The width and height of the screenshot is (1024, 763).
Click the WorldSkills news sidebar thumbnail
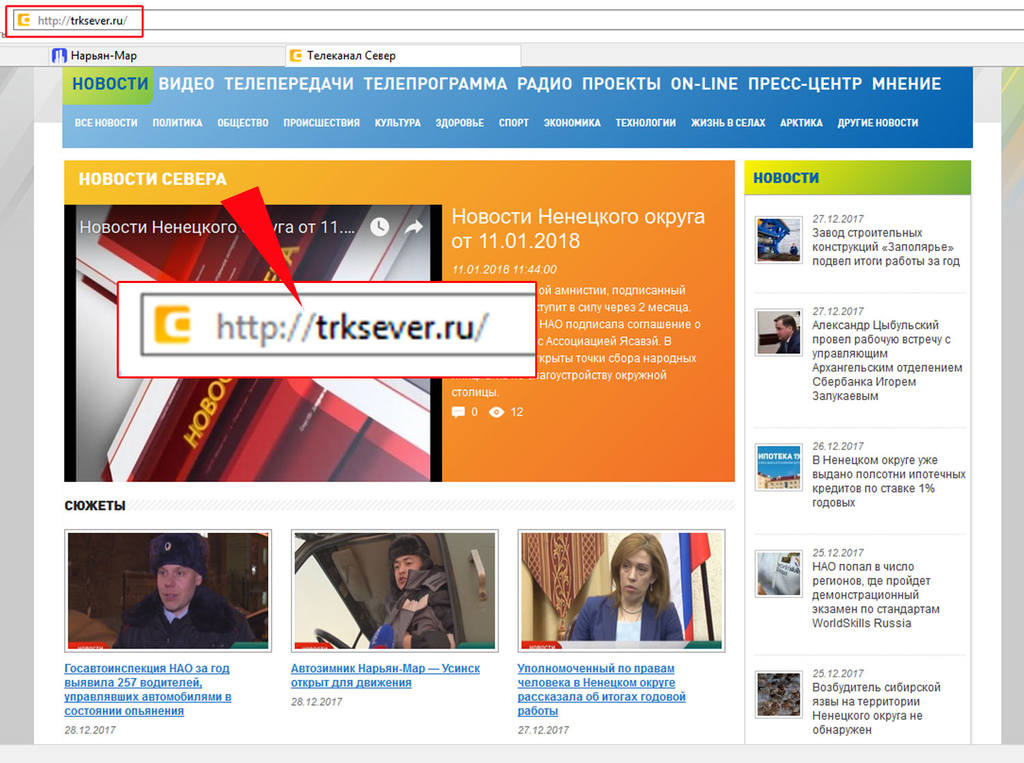(778, 574)
